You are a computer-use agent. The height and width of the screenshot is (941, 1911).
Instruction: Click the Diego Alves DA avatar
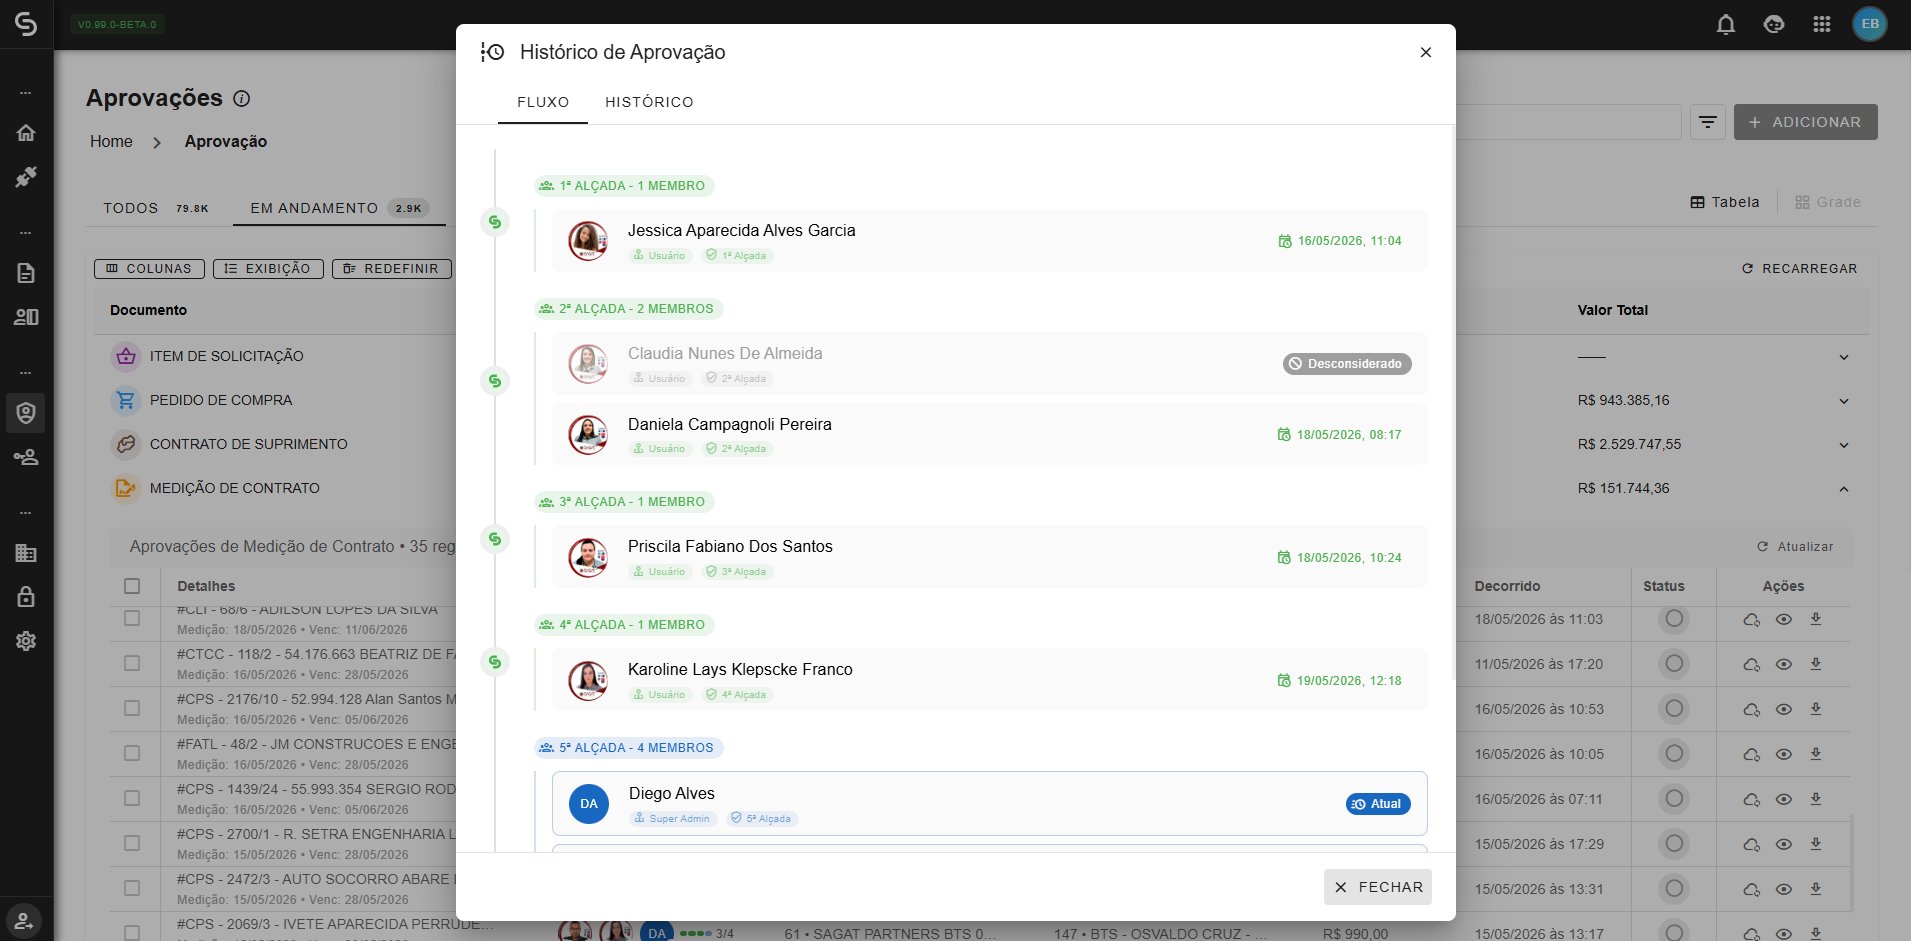point(589,804)
